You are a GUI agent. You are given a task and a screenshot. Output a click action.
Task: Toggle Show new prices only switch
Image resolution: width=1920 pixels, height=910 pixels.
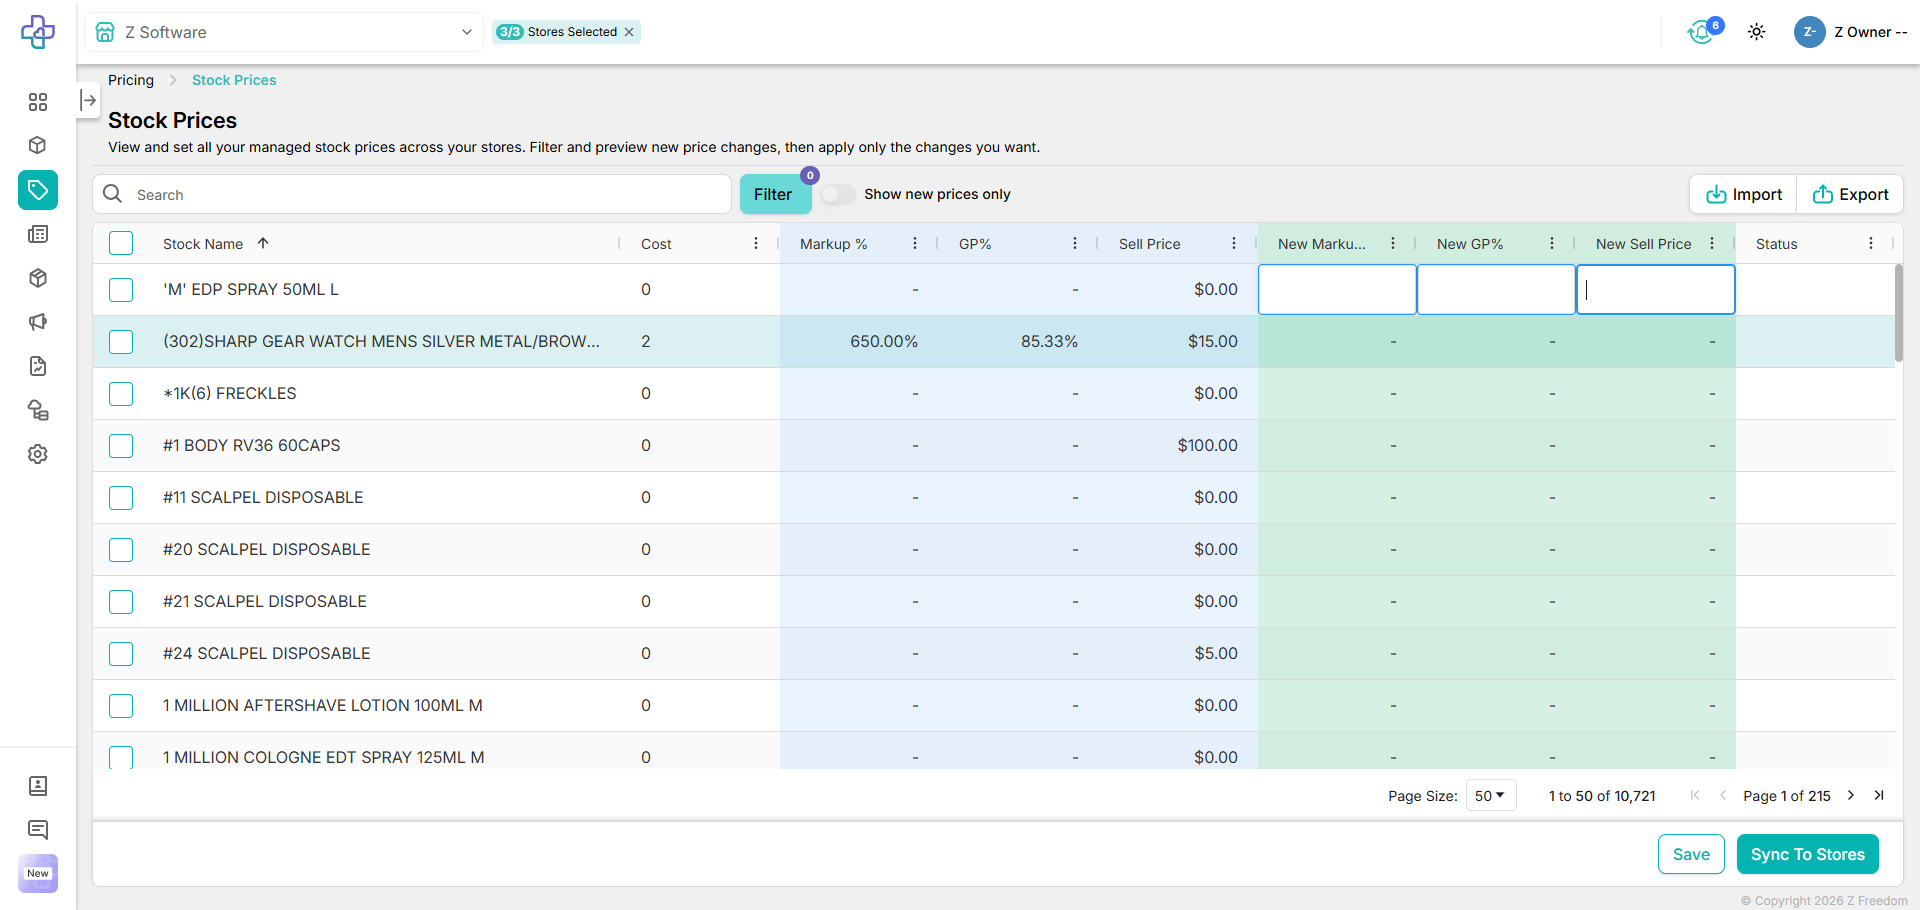(838, 194)
